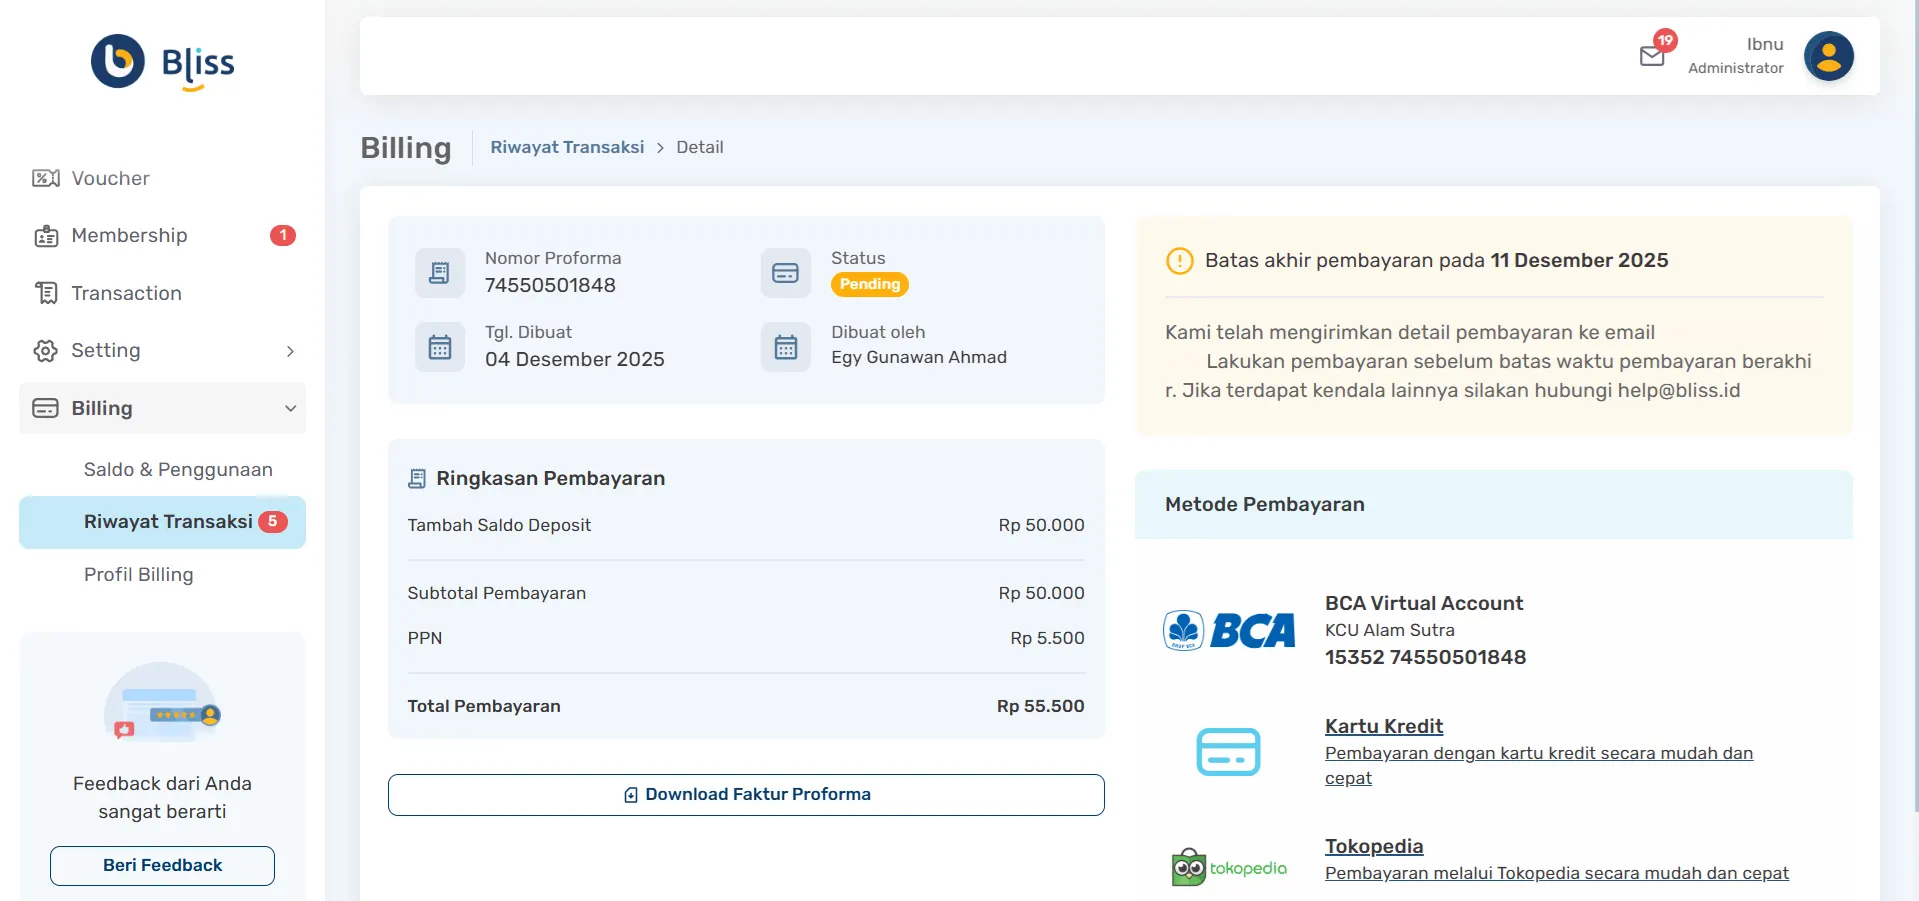Screen dimensions: 1919x901
Task: Select the BCA bank logo
Action: 1228,630
